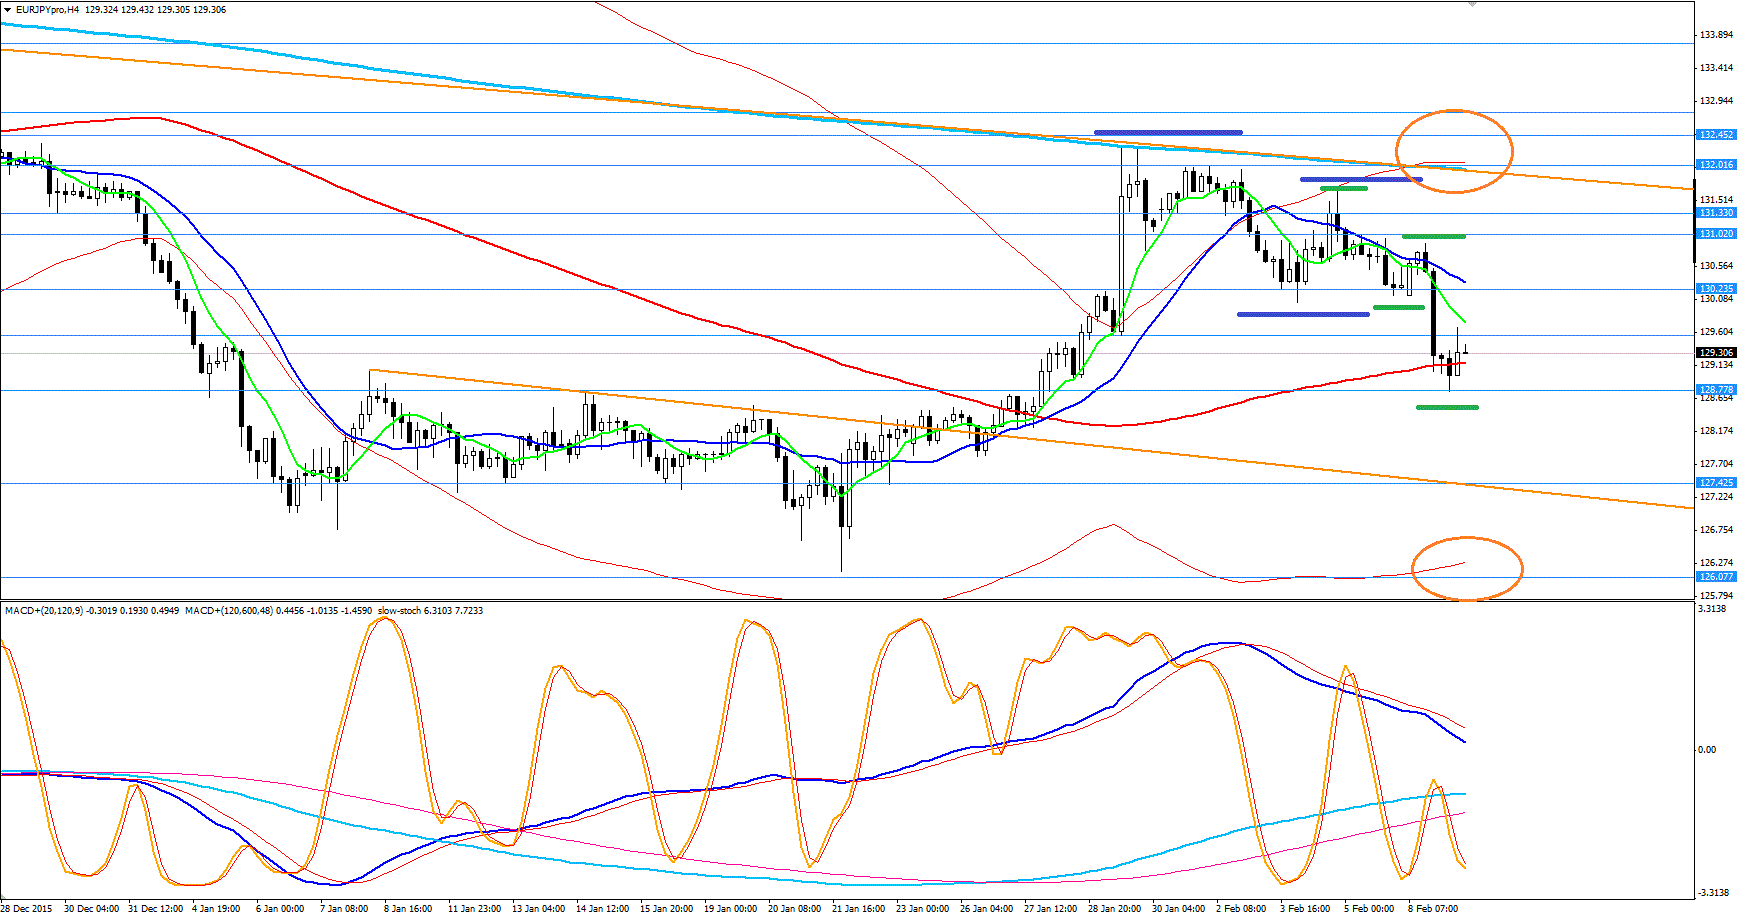Click the 3 Feb 16:00 time label
The image size is (1737, 917).
[1305, 909]
